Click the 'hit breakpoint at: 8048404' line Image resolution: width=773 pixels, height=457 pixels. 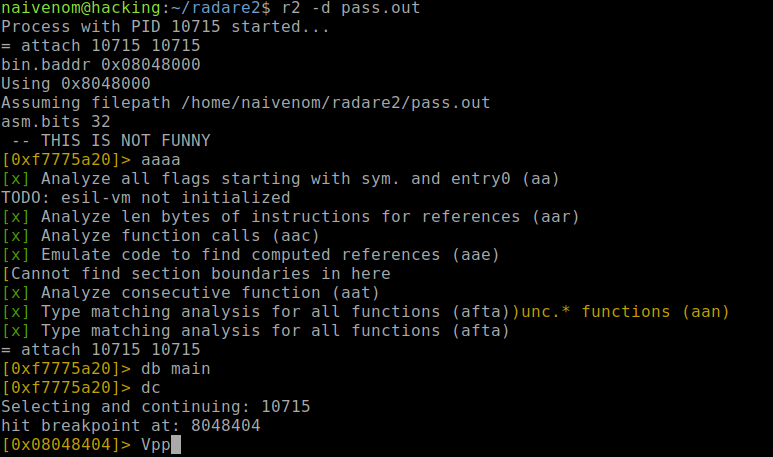pyautogui.click(x=131, y=426)
